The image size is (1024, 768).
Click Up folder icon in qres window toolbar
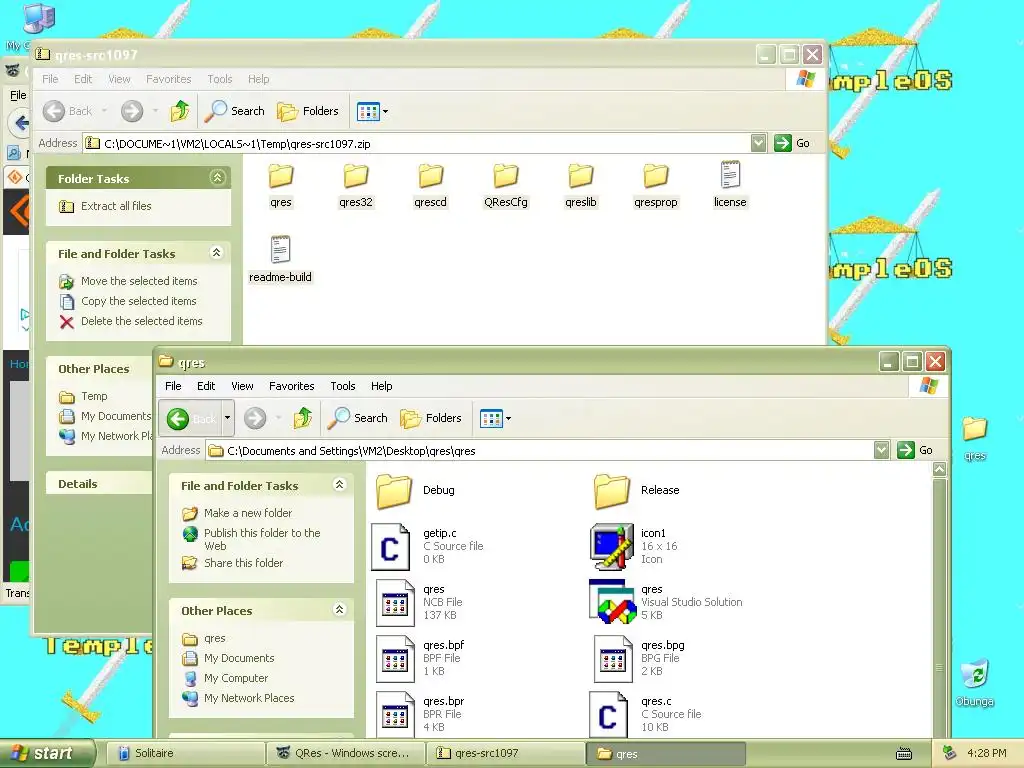303,418
